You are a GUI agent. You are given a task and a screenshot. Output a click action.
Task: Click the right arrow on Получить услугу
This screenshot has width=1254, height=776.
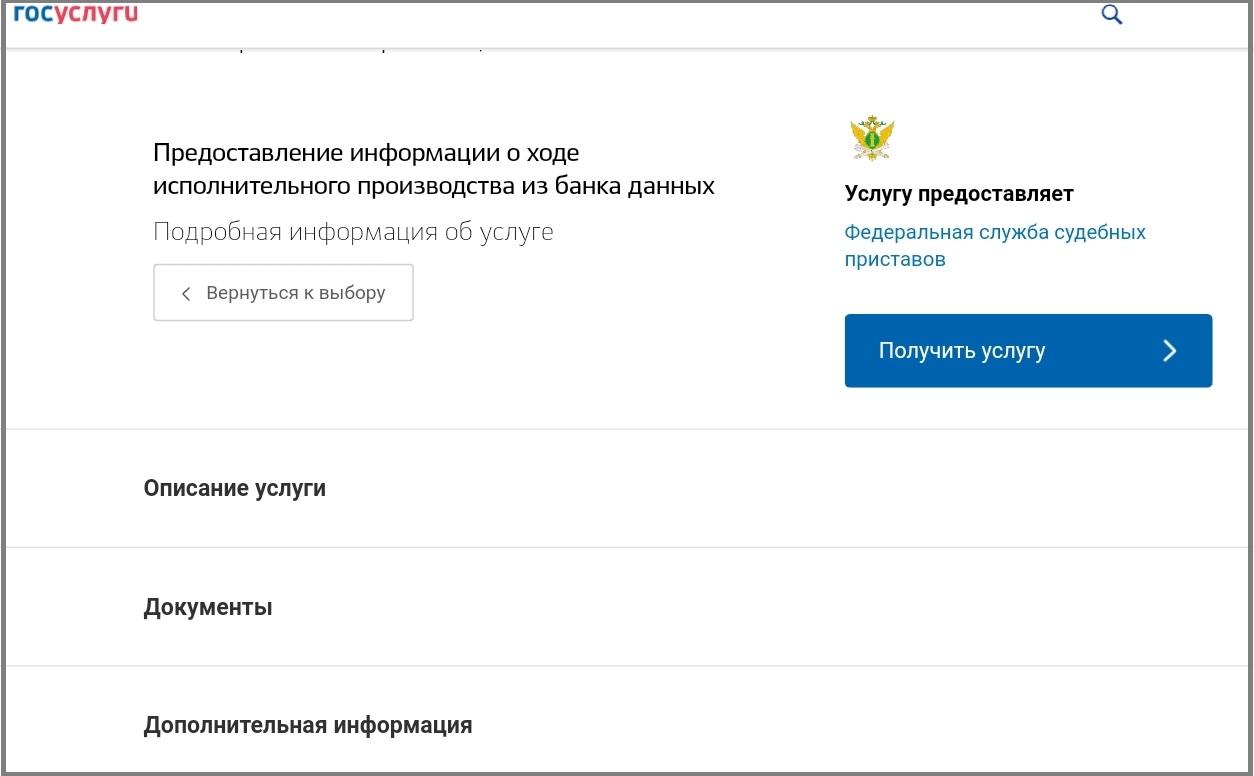tap(1169, 351)
